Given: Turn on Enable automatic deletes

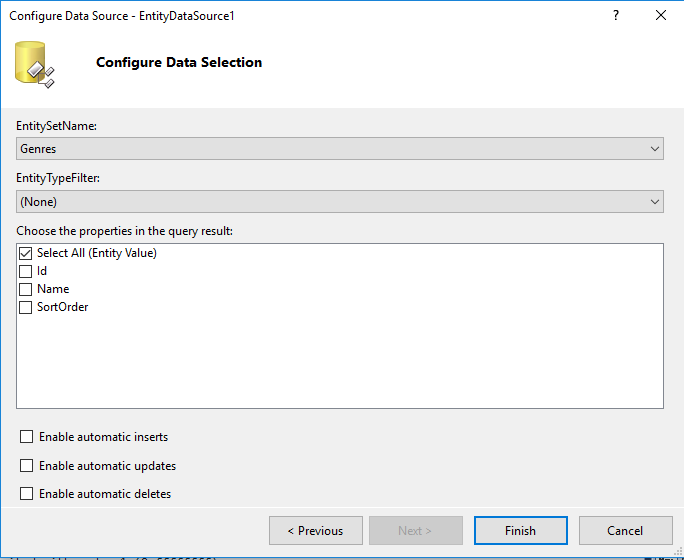Looking at the screenshot, I should [26, 494].
